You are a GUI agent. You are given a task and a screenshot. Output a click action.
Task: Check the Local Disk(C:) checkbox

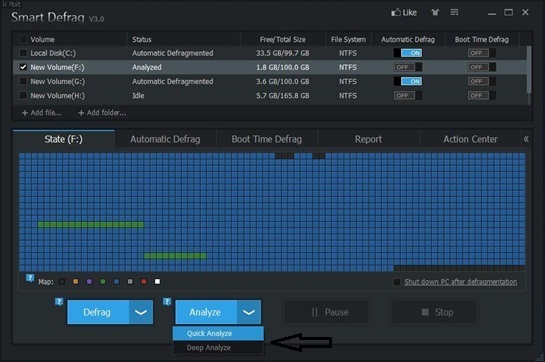23,53
